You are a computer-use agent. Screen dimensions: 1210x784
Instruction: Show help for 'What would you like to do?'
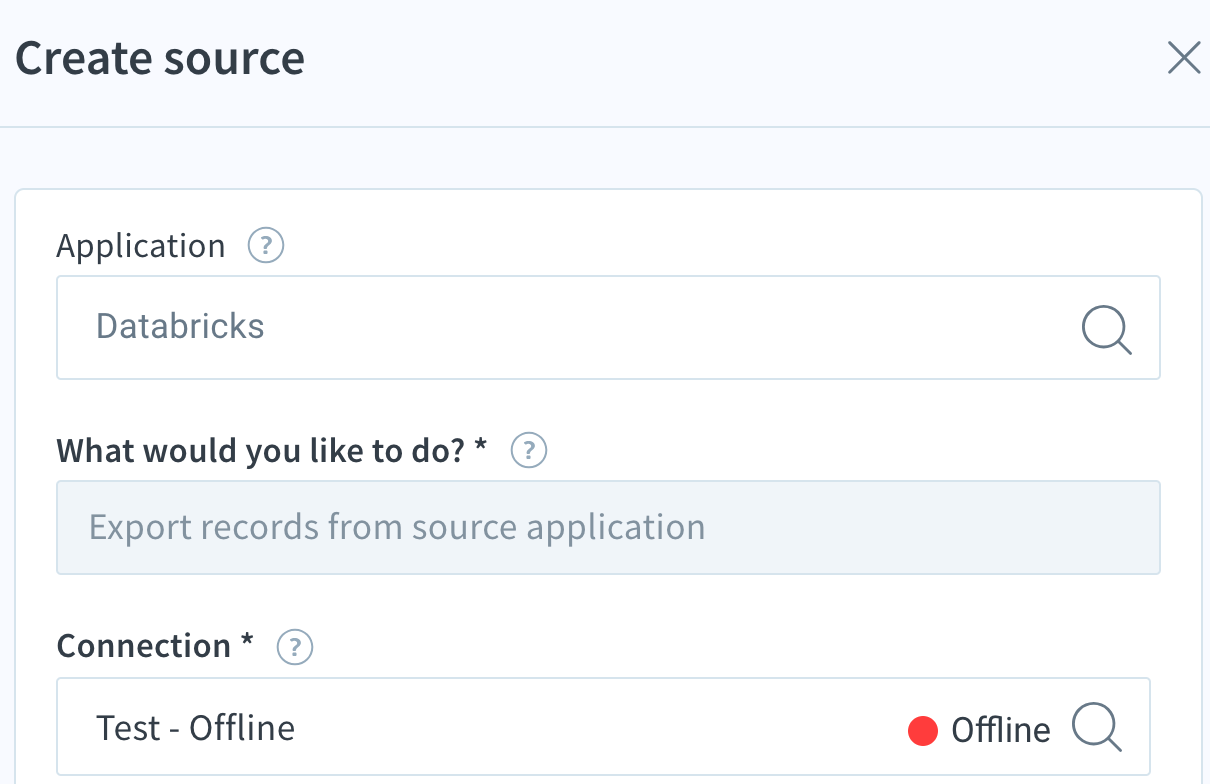[x=529, y=451]
